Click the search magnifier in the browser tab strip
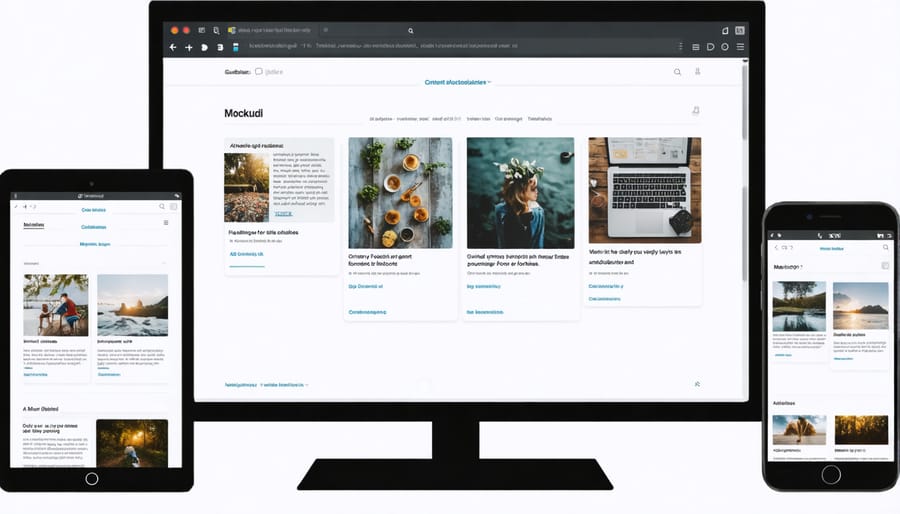The width and height of the screenshot is (900, 514). [x=410, y=30]
